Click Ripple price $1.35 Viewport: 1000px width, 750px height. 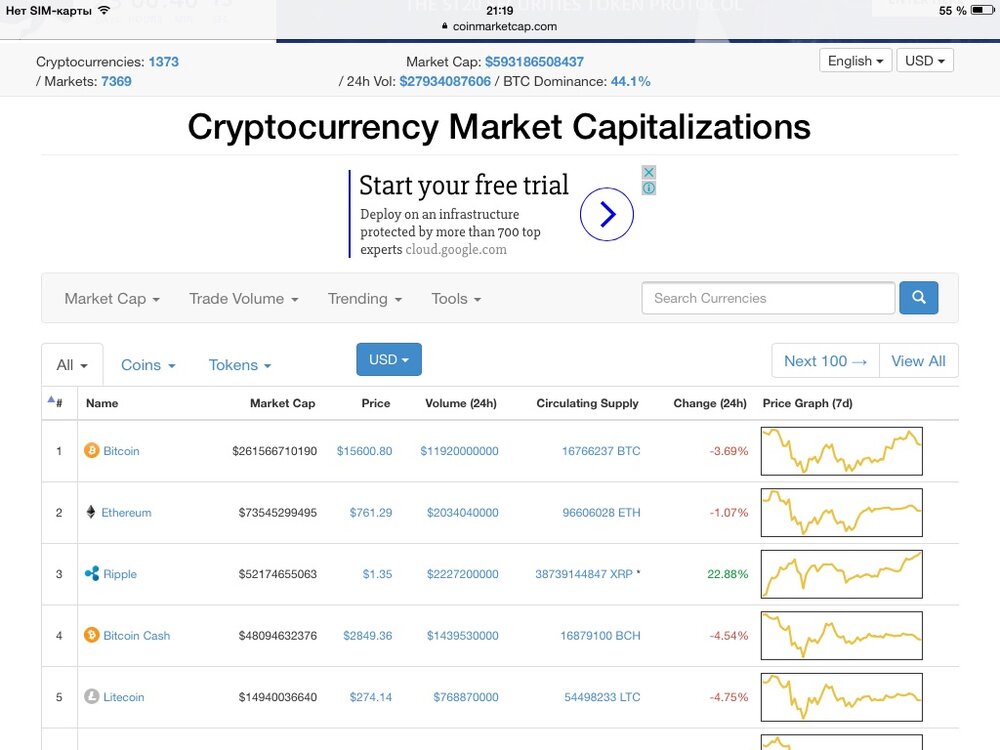[377, 574]
